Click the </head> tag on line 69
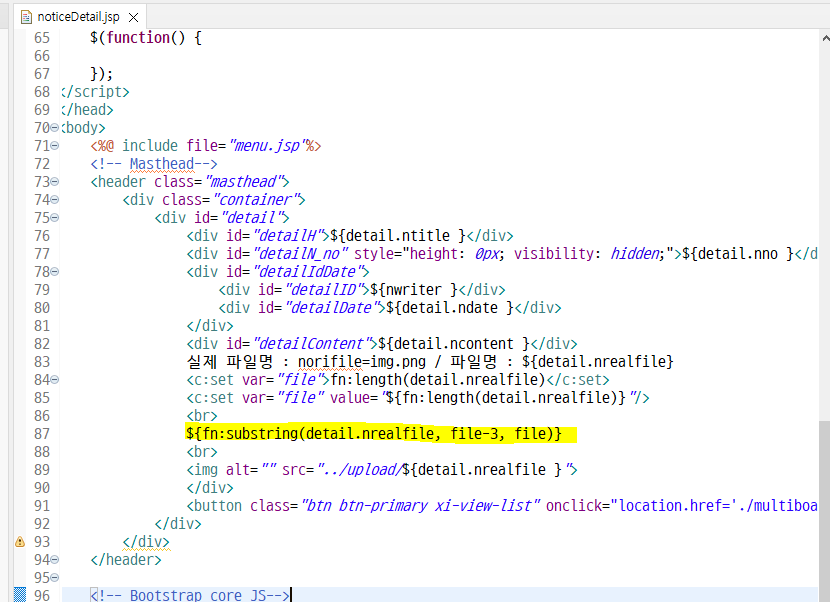The width and height of the screenshot is (830, 602). click(87, 110)
